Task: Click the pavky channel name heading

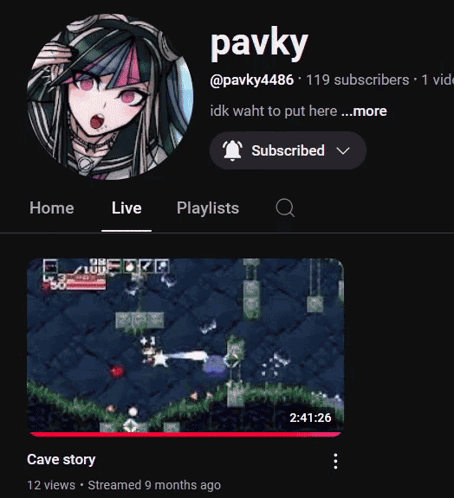Action: pos(259,44)
